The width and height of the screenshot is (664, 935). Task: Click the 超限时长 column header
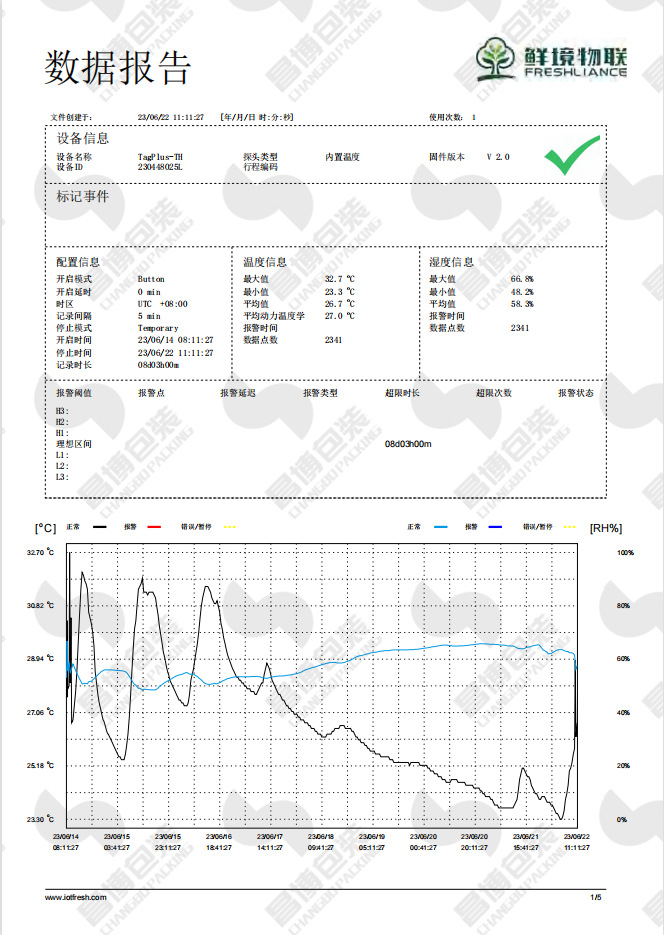click(x=402, y=393)
